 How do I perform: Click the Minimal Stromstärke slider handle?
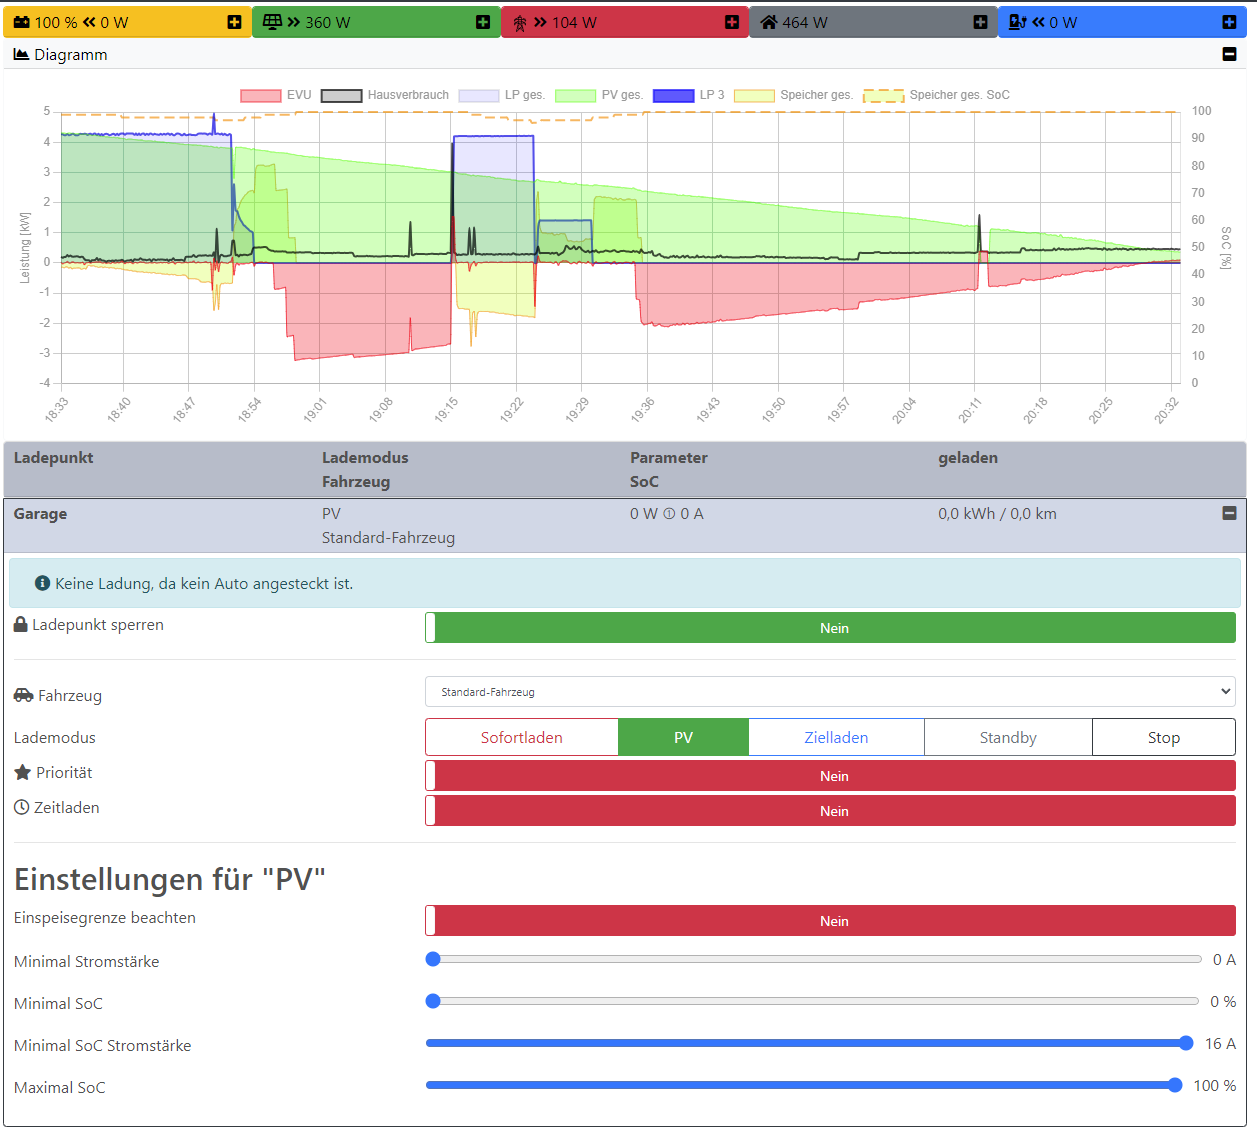433,959
